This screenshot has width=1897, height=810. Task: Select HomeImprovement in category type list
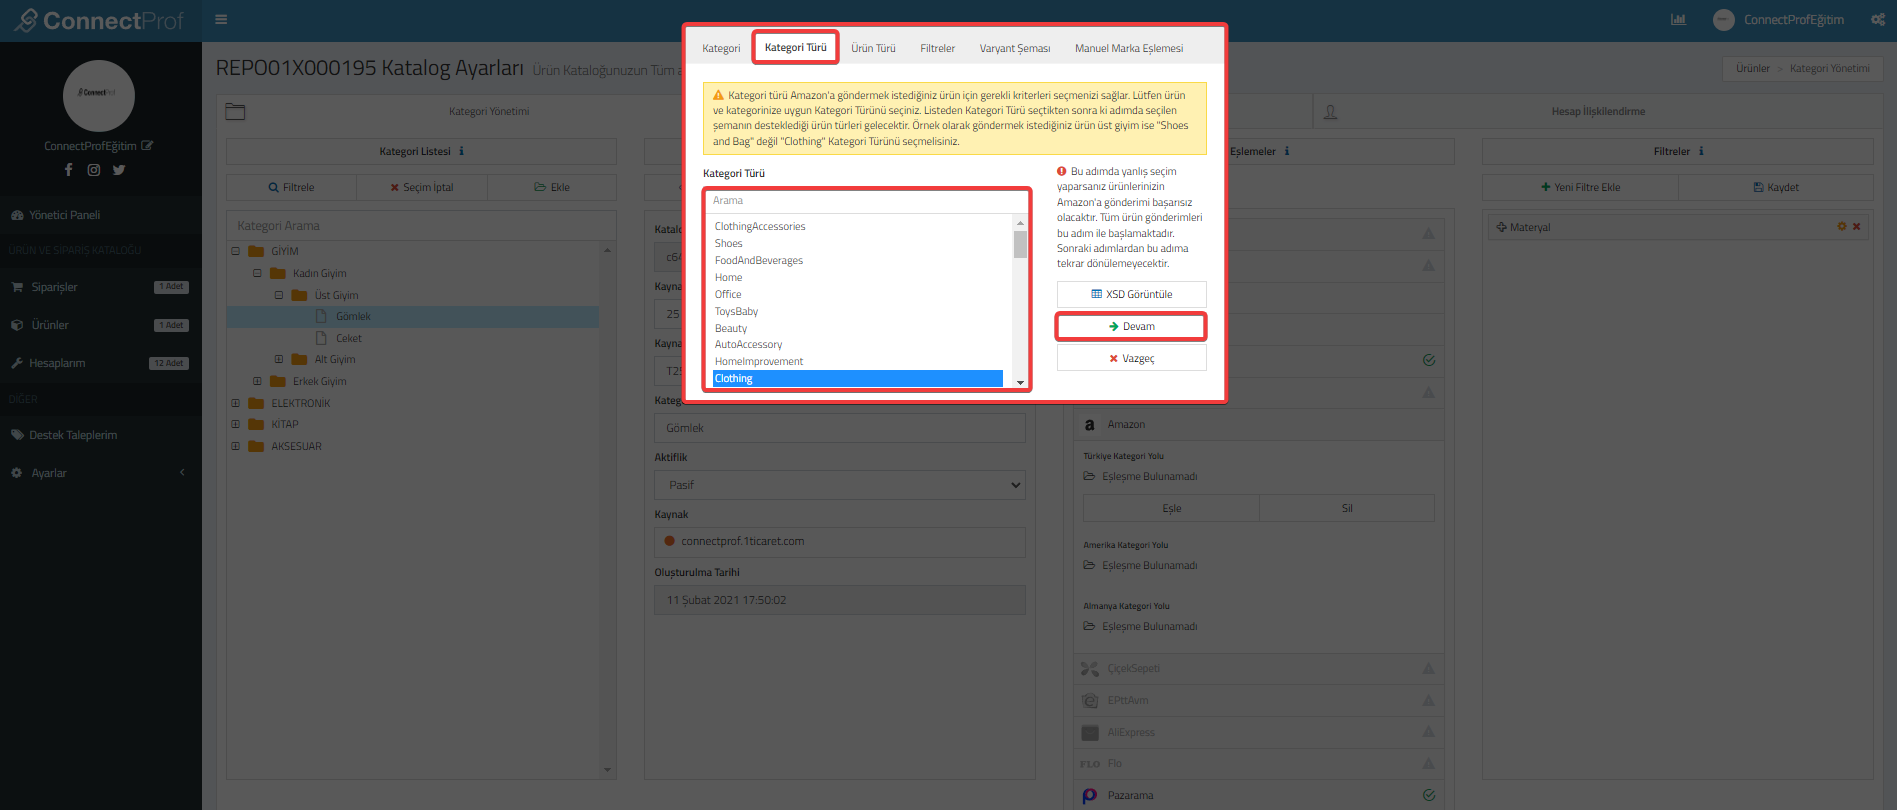[759, 362]
